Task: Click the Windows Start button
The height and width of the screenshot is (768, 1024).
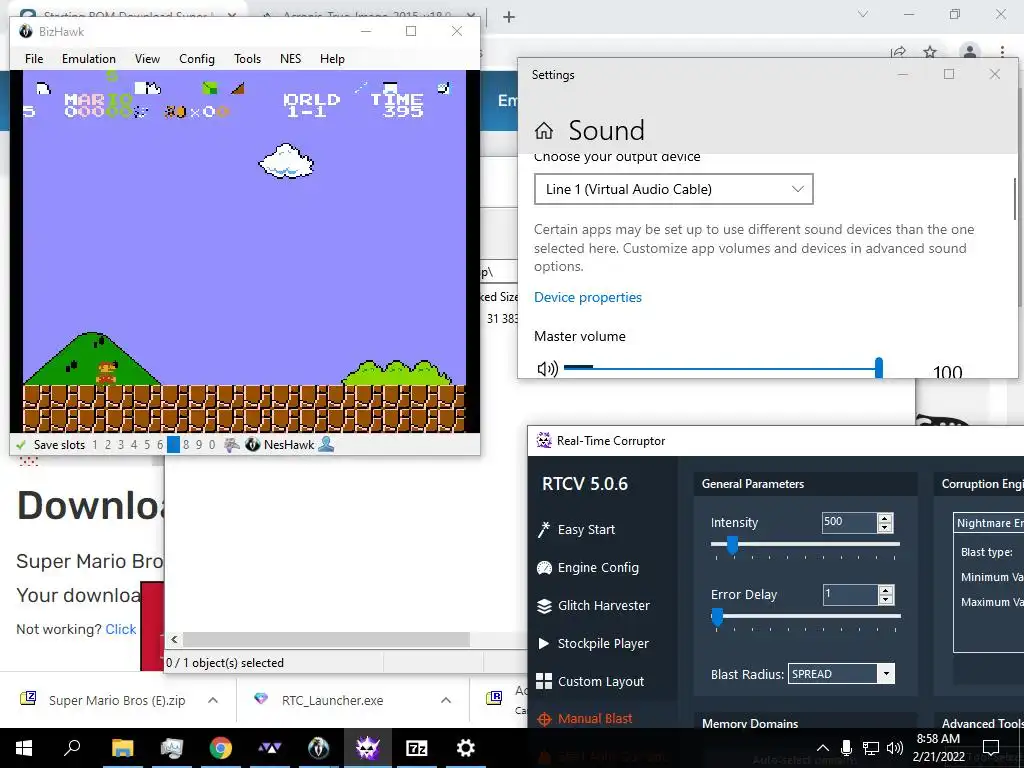Action: click(24, 748)
